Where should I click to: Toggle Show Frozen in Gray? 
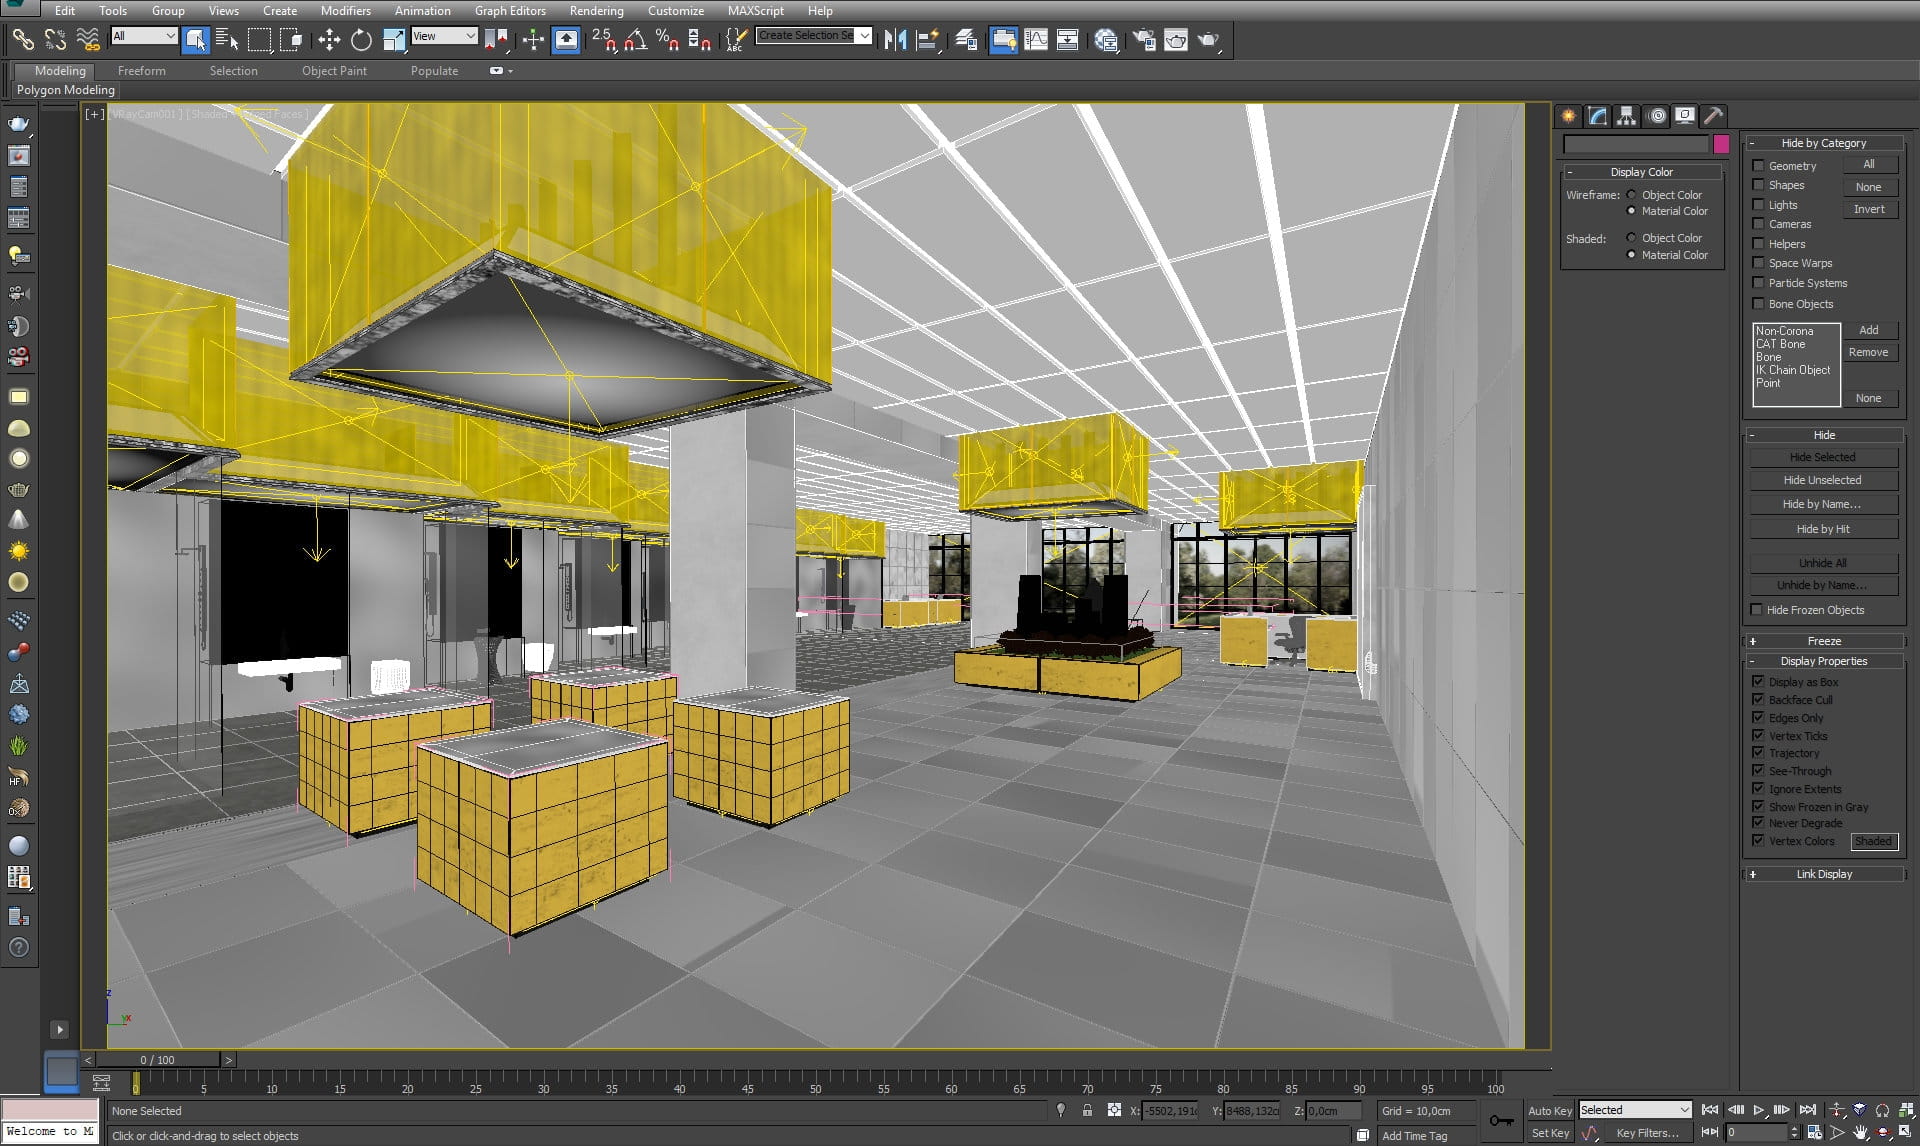pyautogui.click(x=1758, y=805)
